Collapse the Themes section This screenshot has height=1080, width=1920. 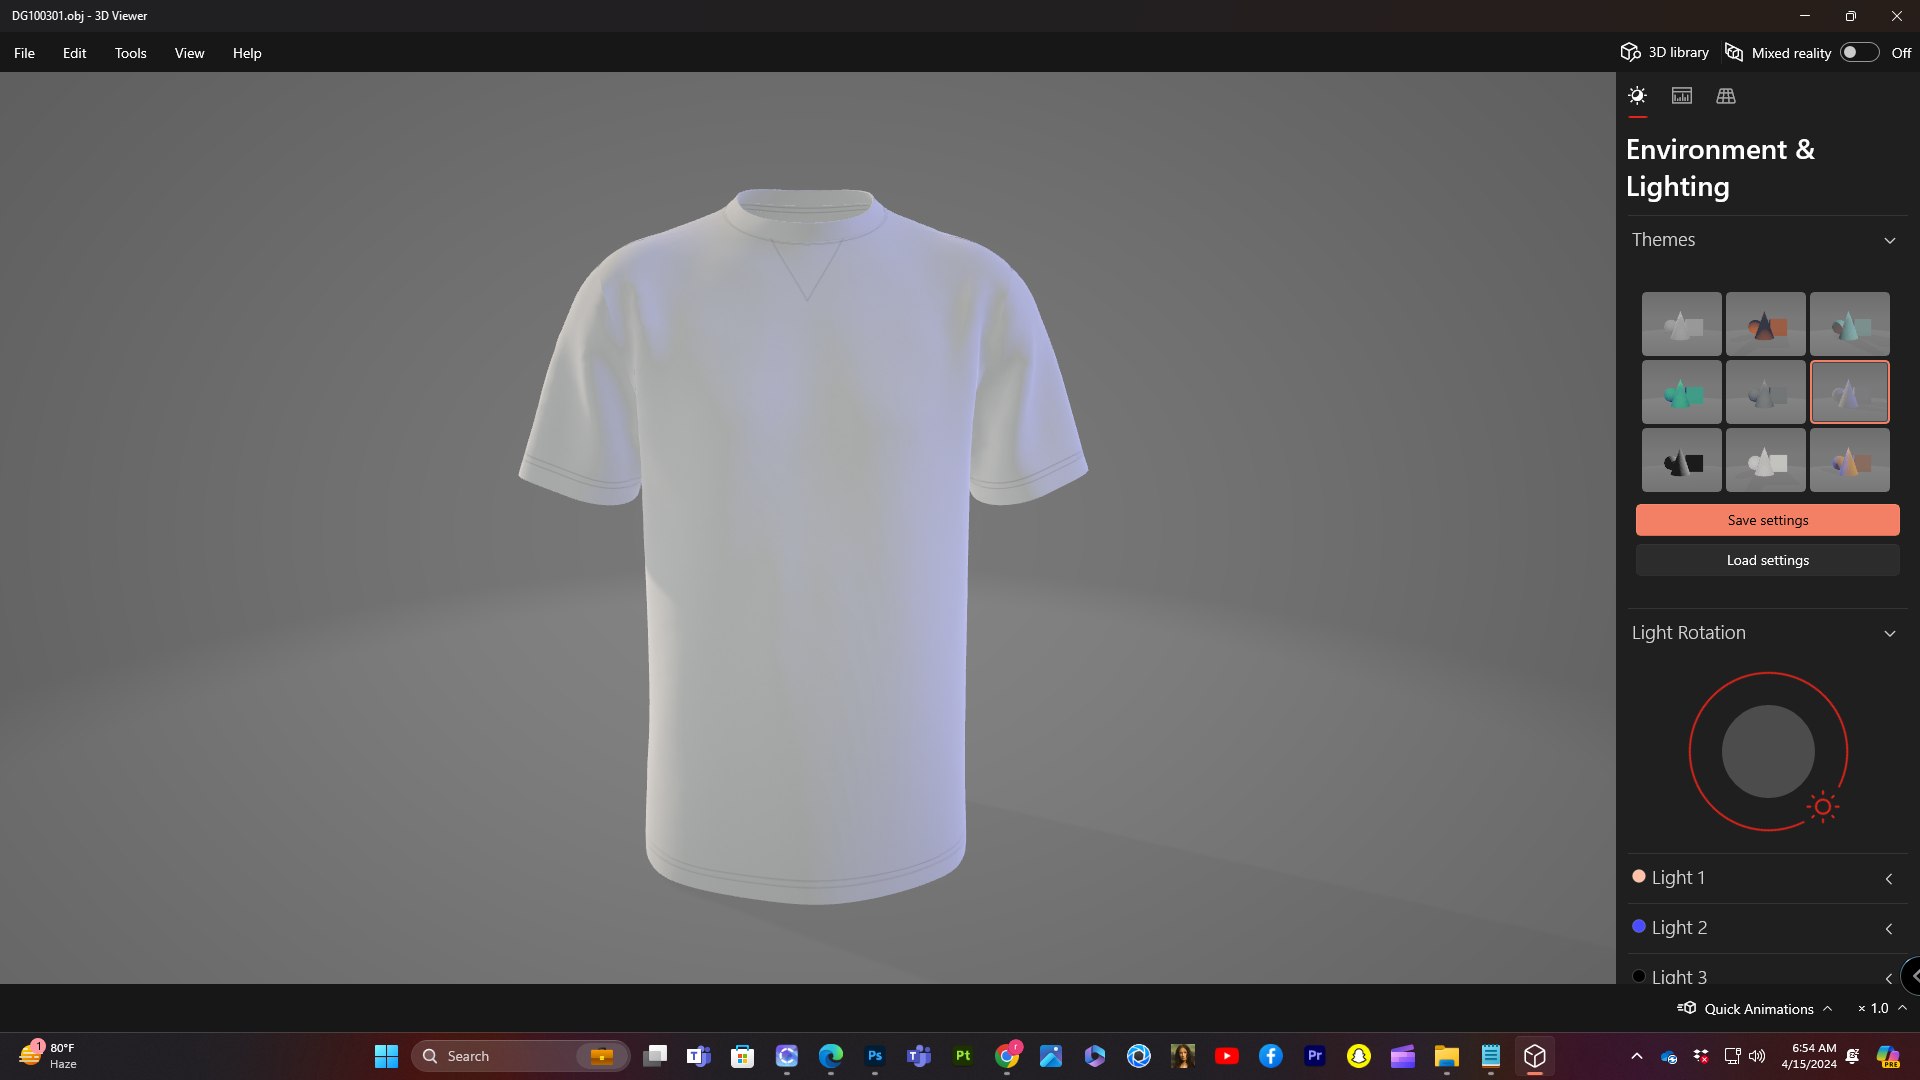(1889, 240)
